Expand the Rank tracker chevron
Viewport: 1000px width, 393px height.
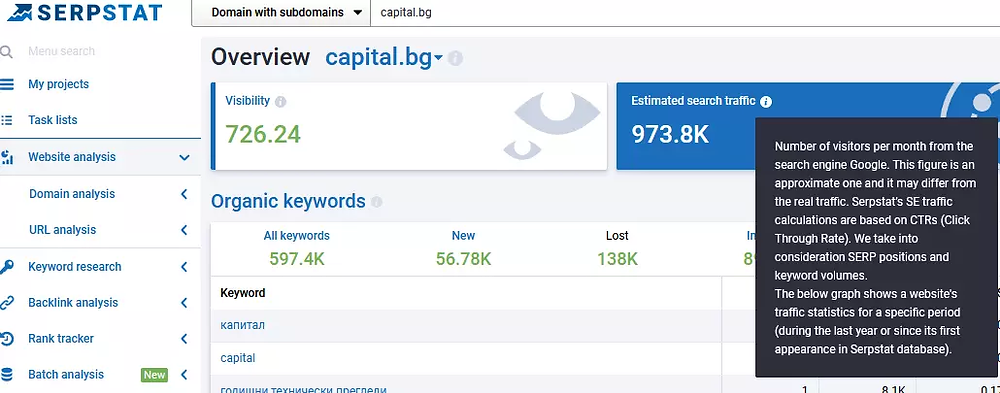pos(184,339)
